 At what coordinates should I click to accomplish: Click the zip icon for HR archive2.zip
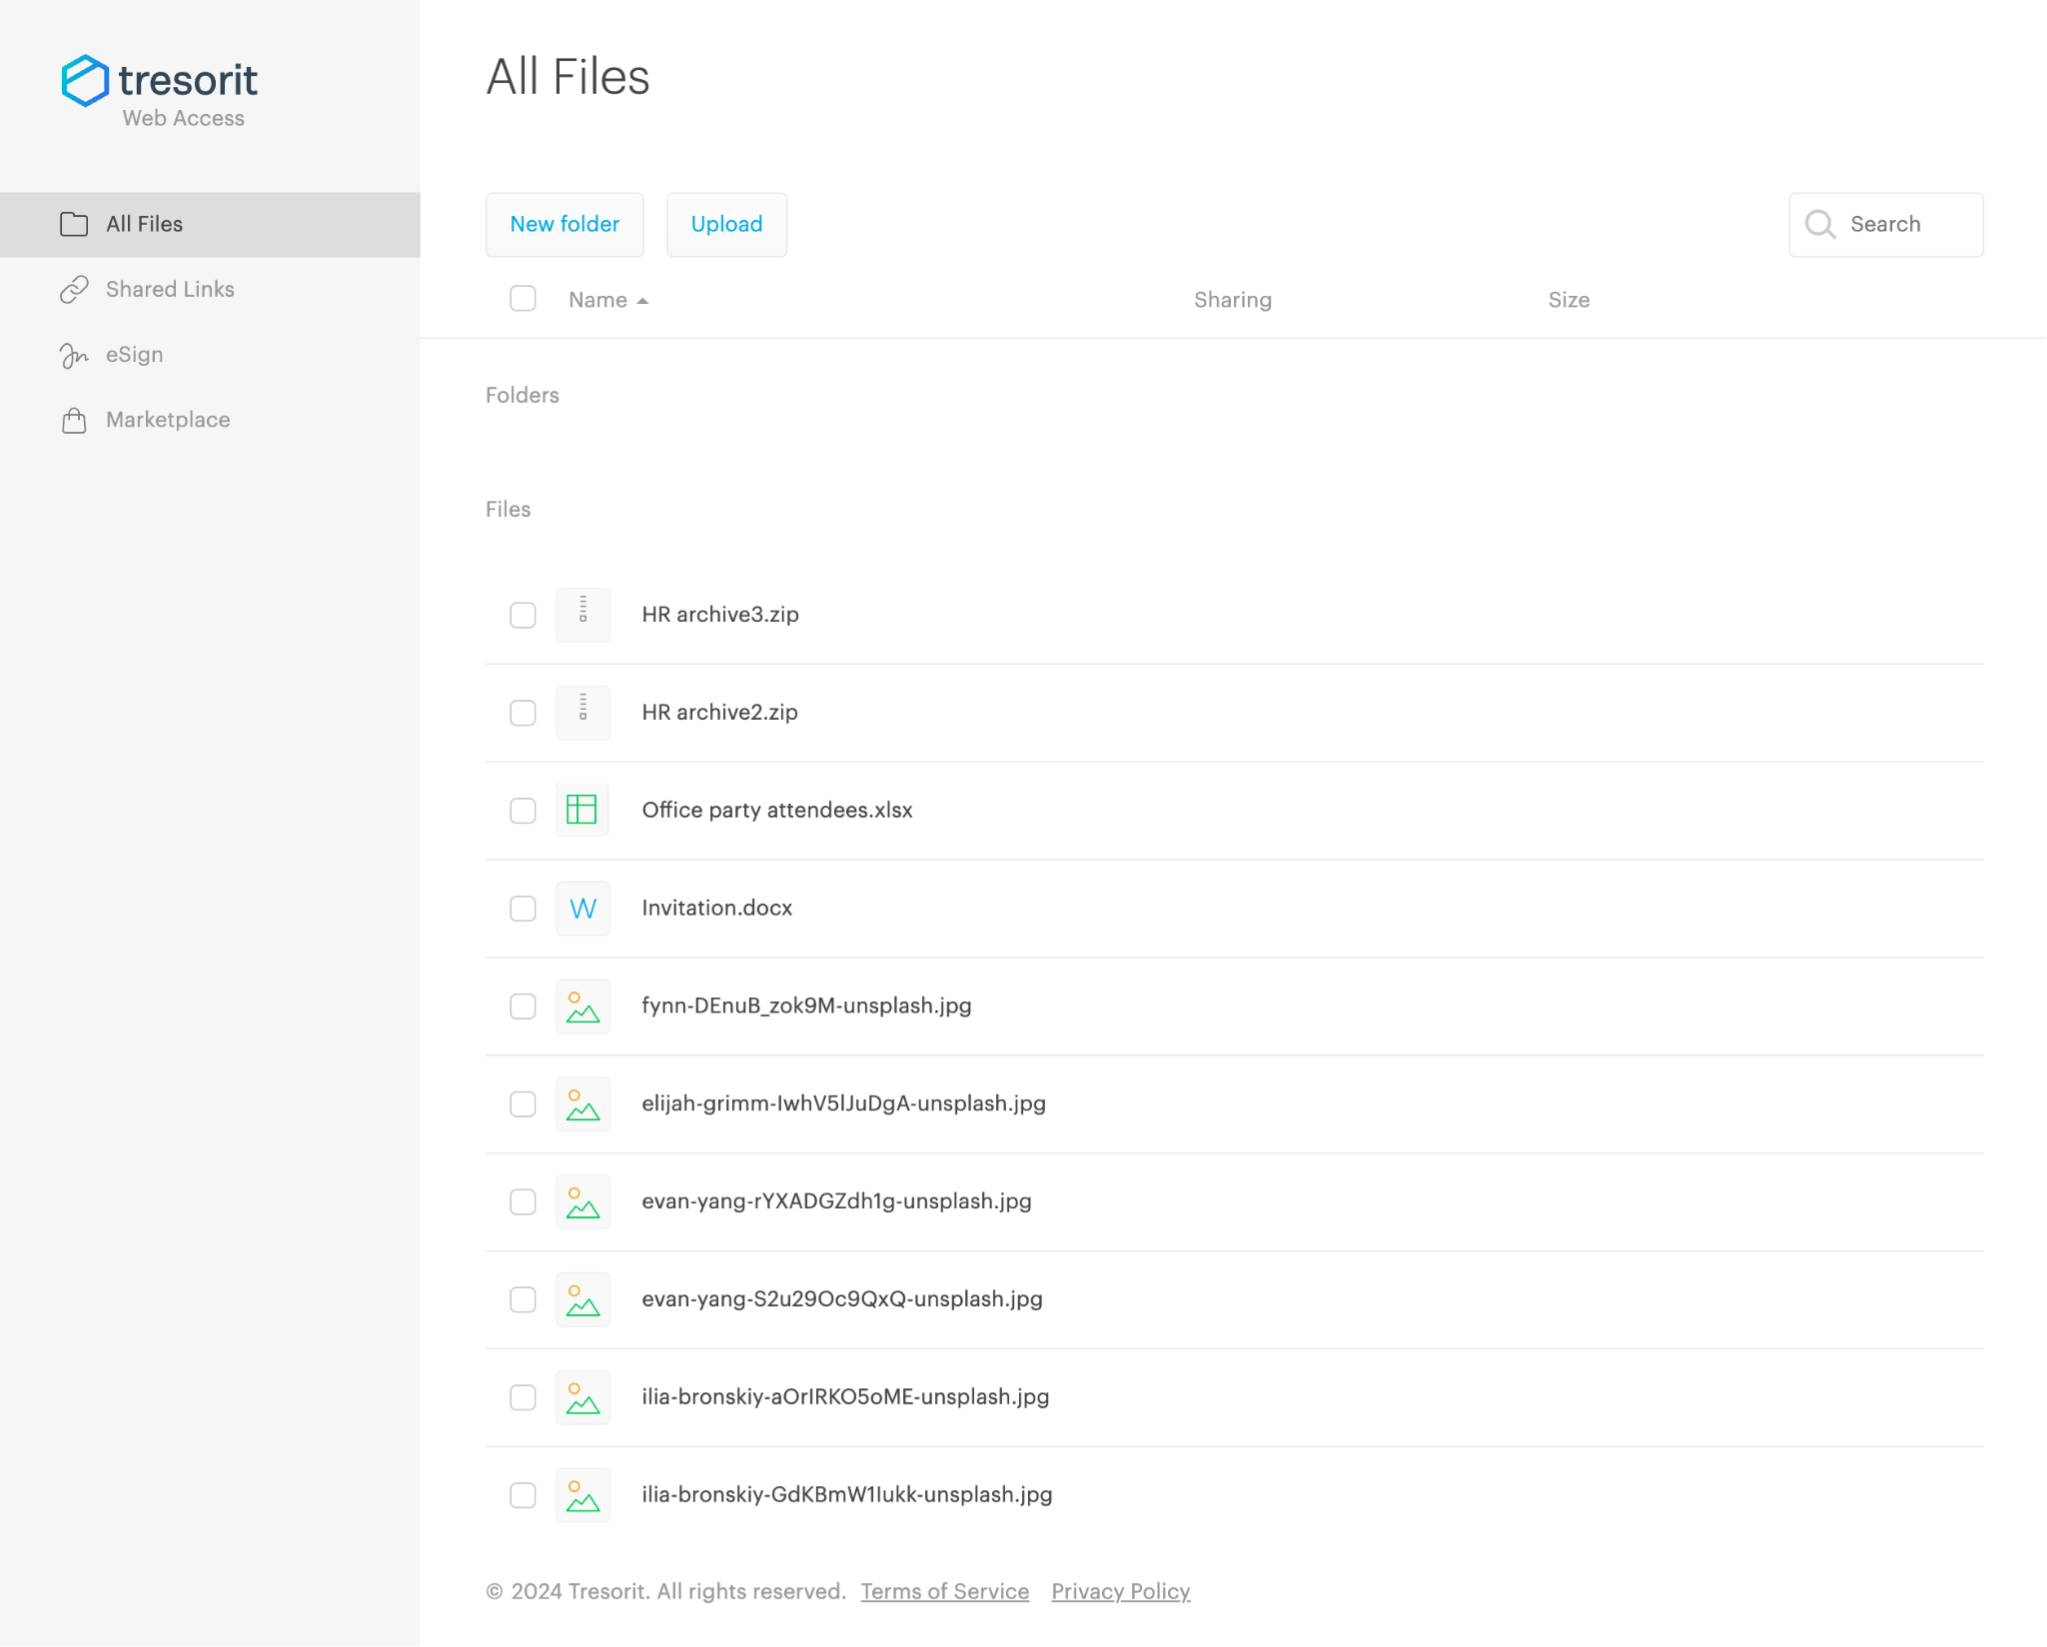[583, 712]
